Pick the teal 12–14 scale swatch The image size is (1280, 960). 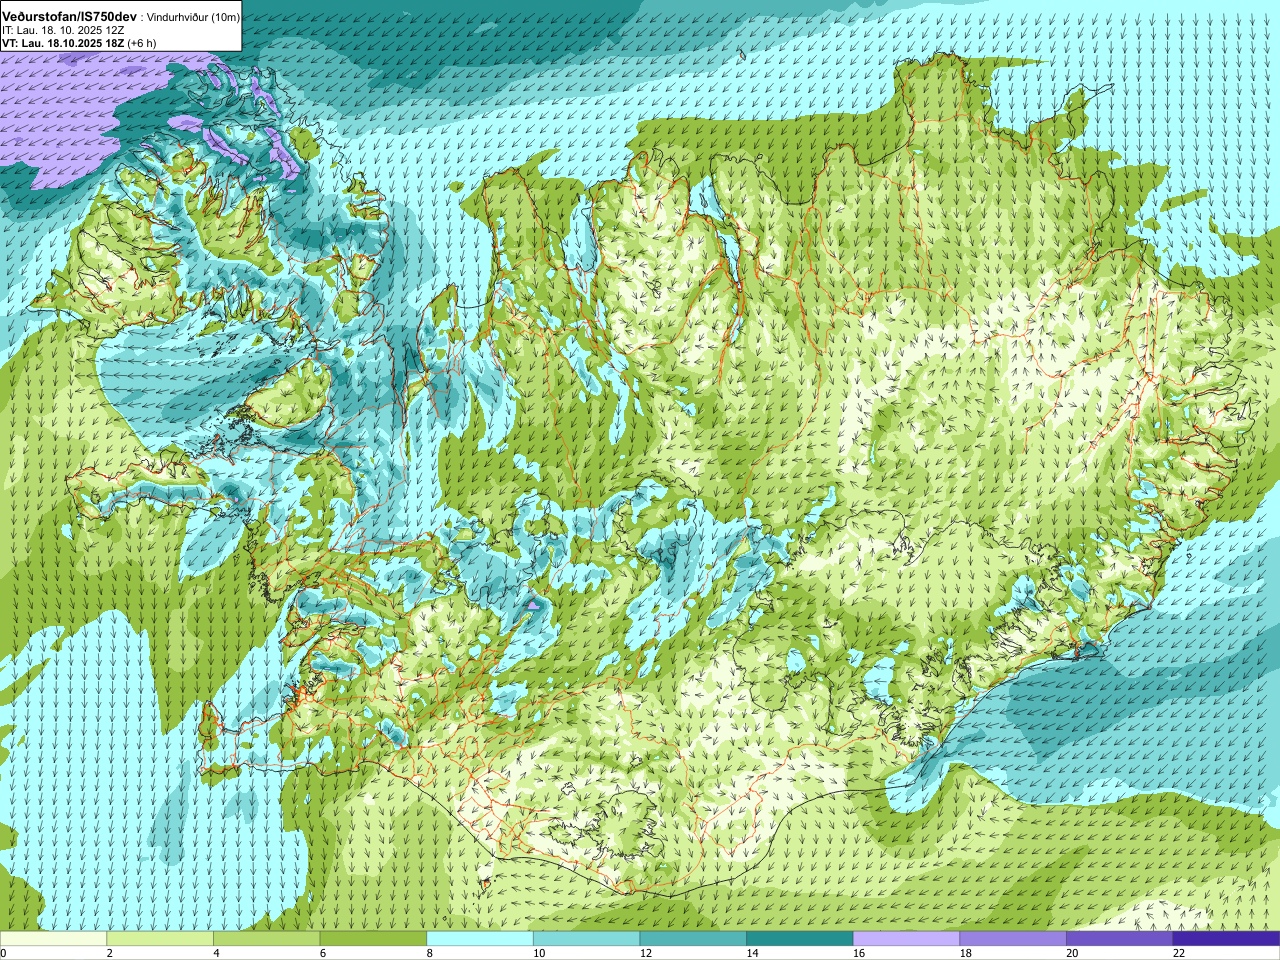[x=693, y=939]
